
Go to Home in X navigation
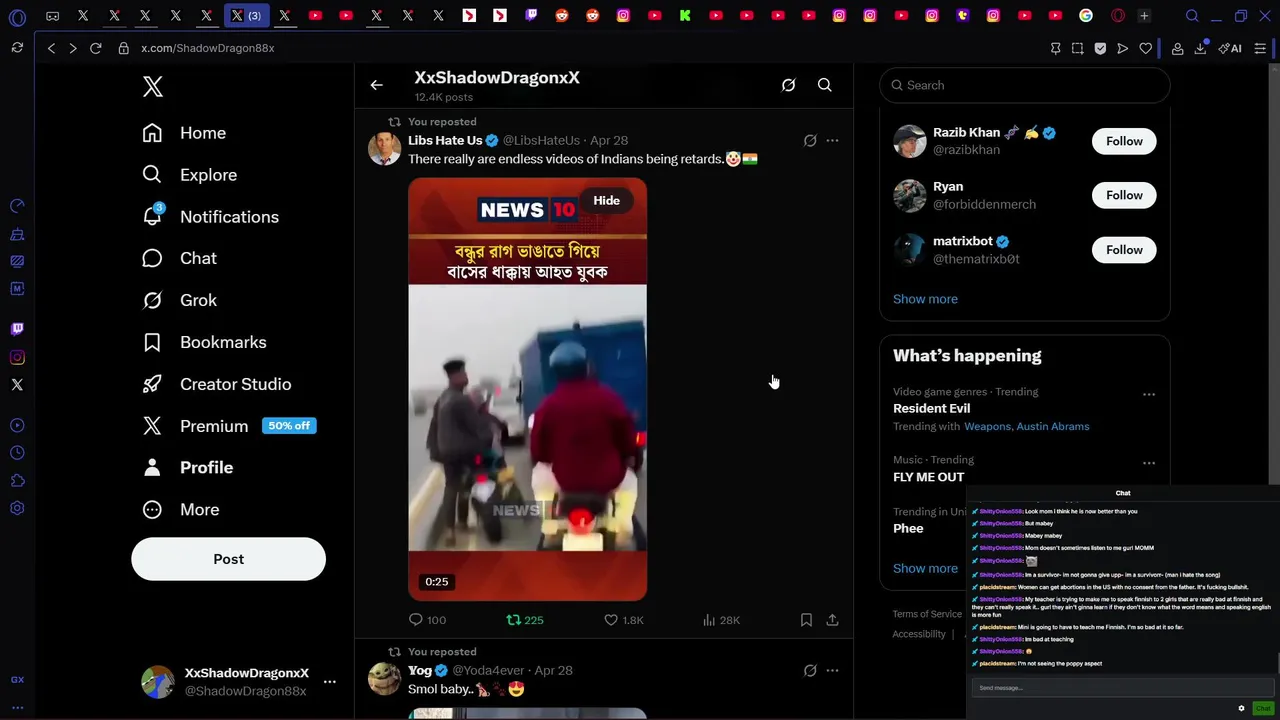coord(185,133)
